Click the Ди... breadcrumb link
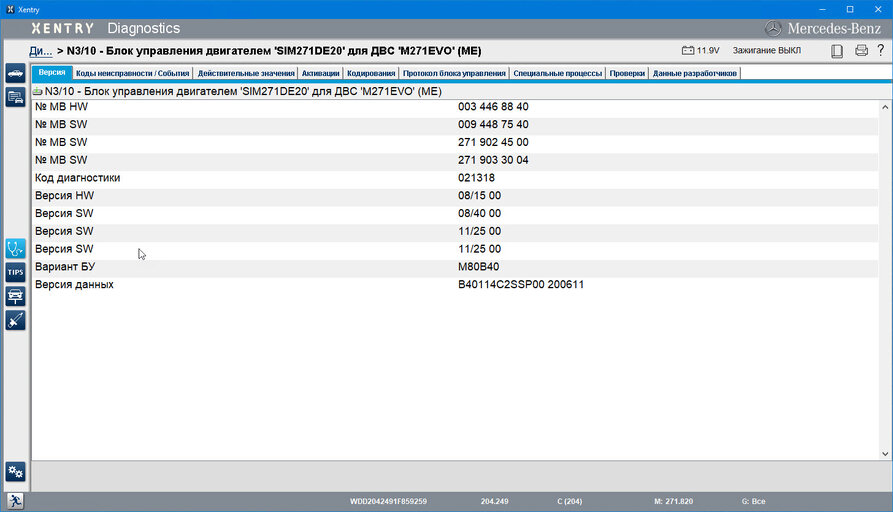 40,51
